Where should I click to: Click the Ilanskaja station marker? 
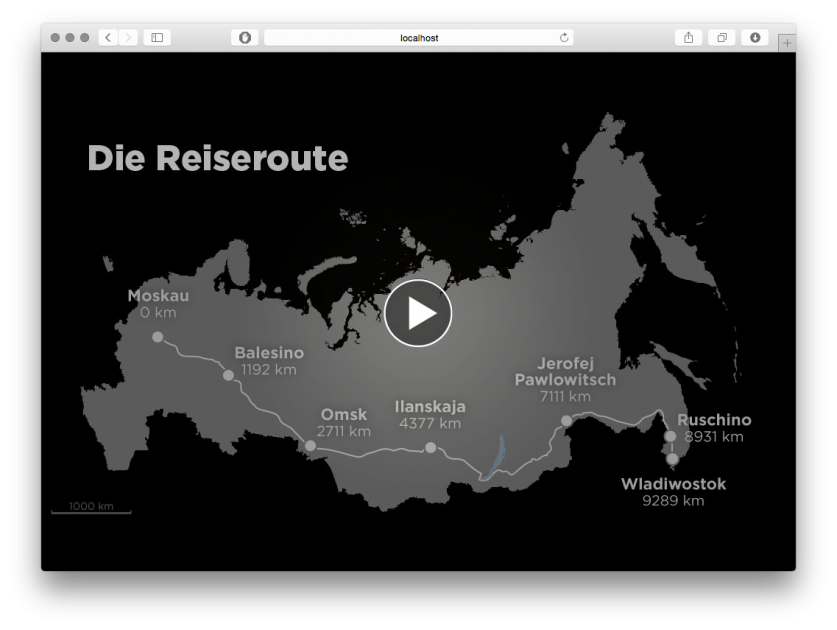(x=431, y=447)
